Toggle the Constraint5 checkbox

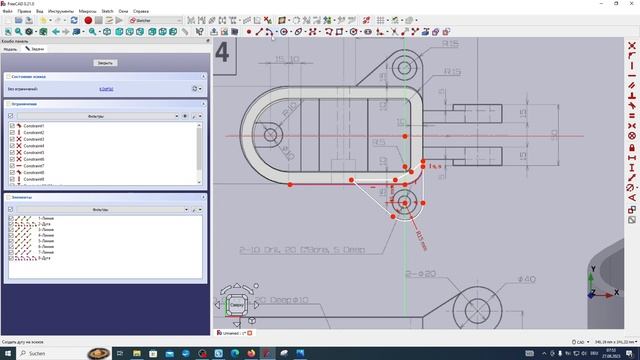12,153
